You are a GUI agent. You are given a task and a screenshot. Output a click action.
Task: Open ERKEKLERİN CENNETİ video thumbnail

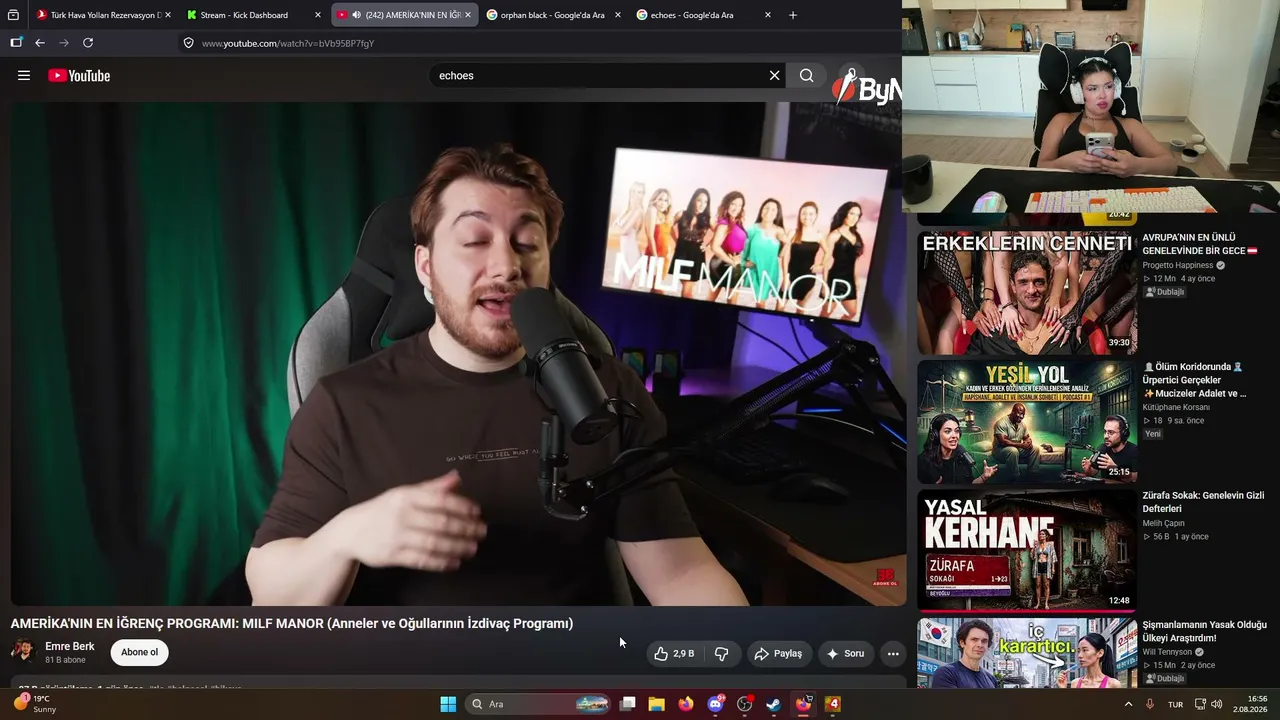1027,292
